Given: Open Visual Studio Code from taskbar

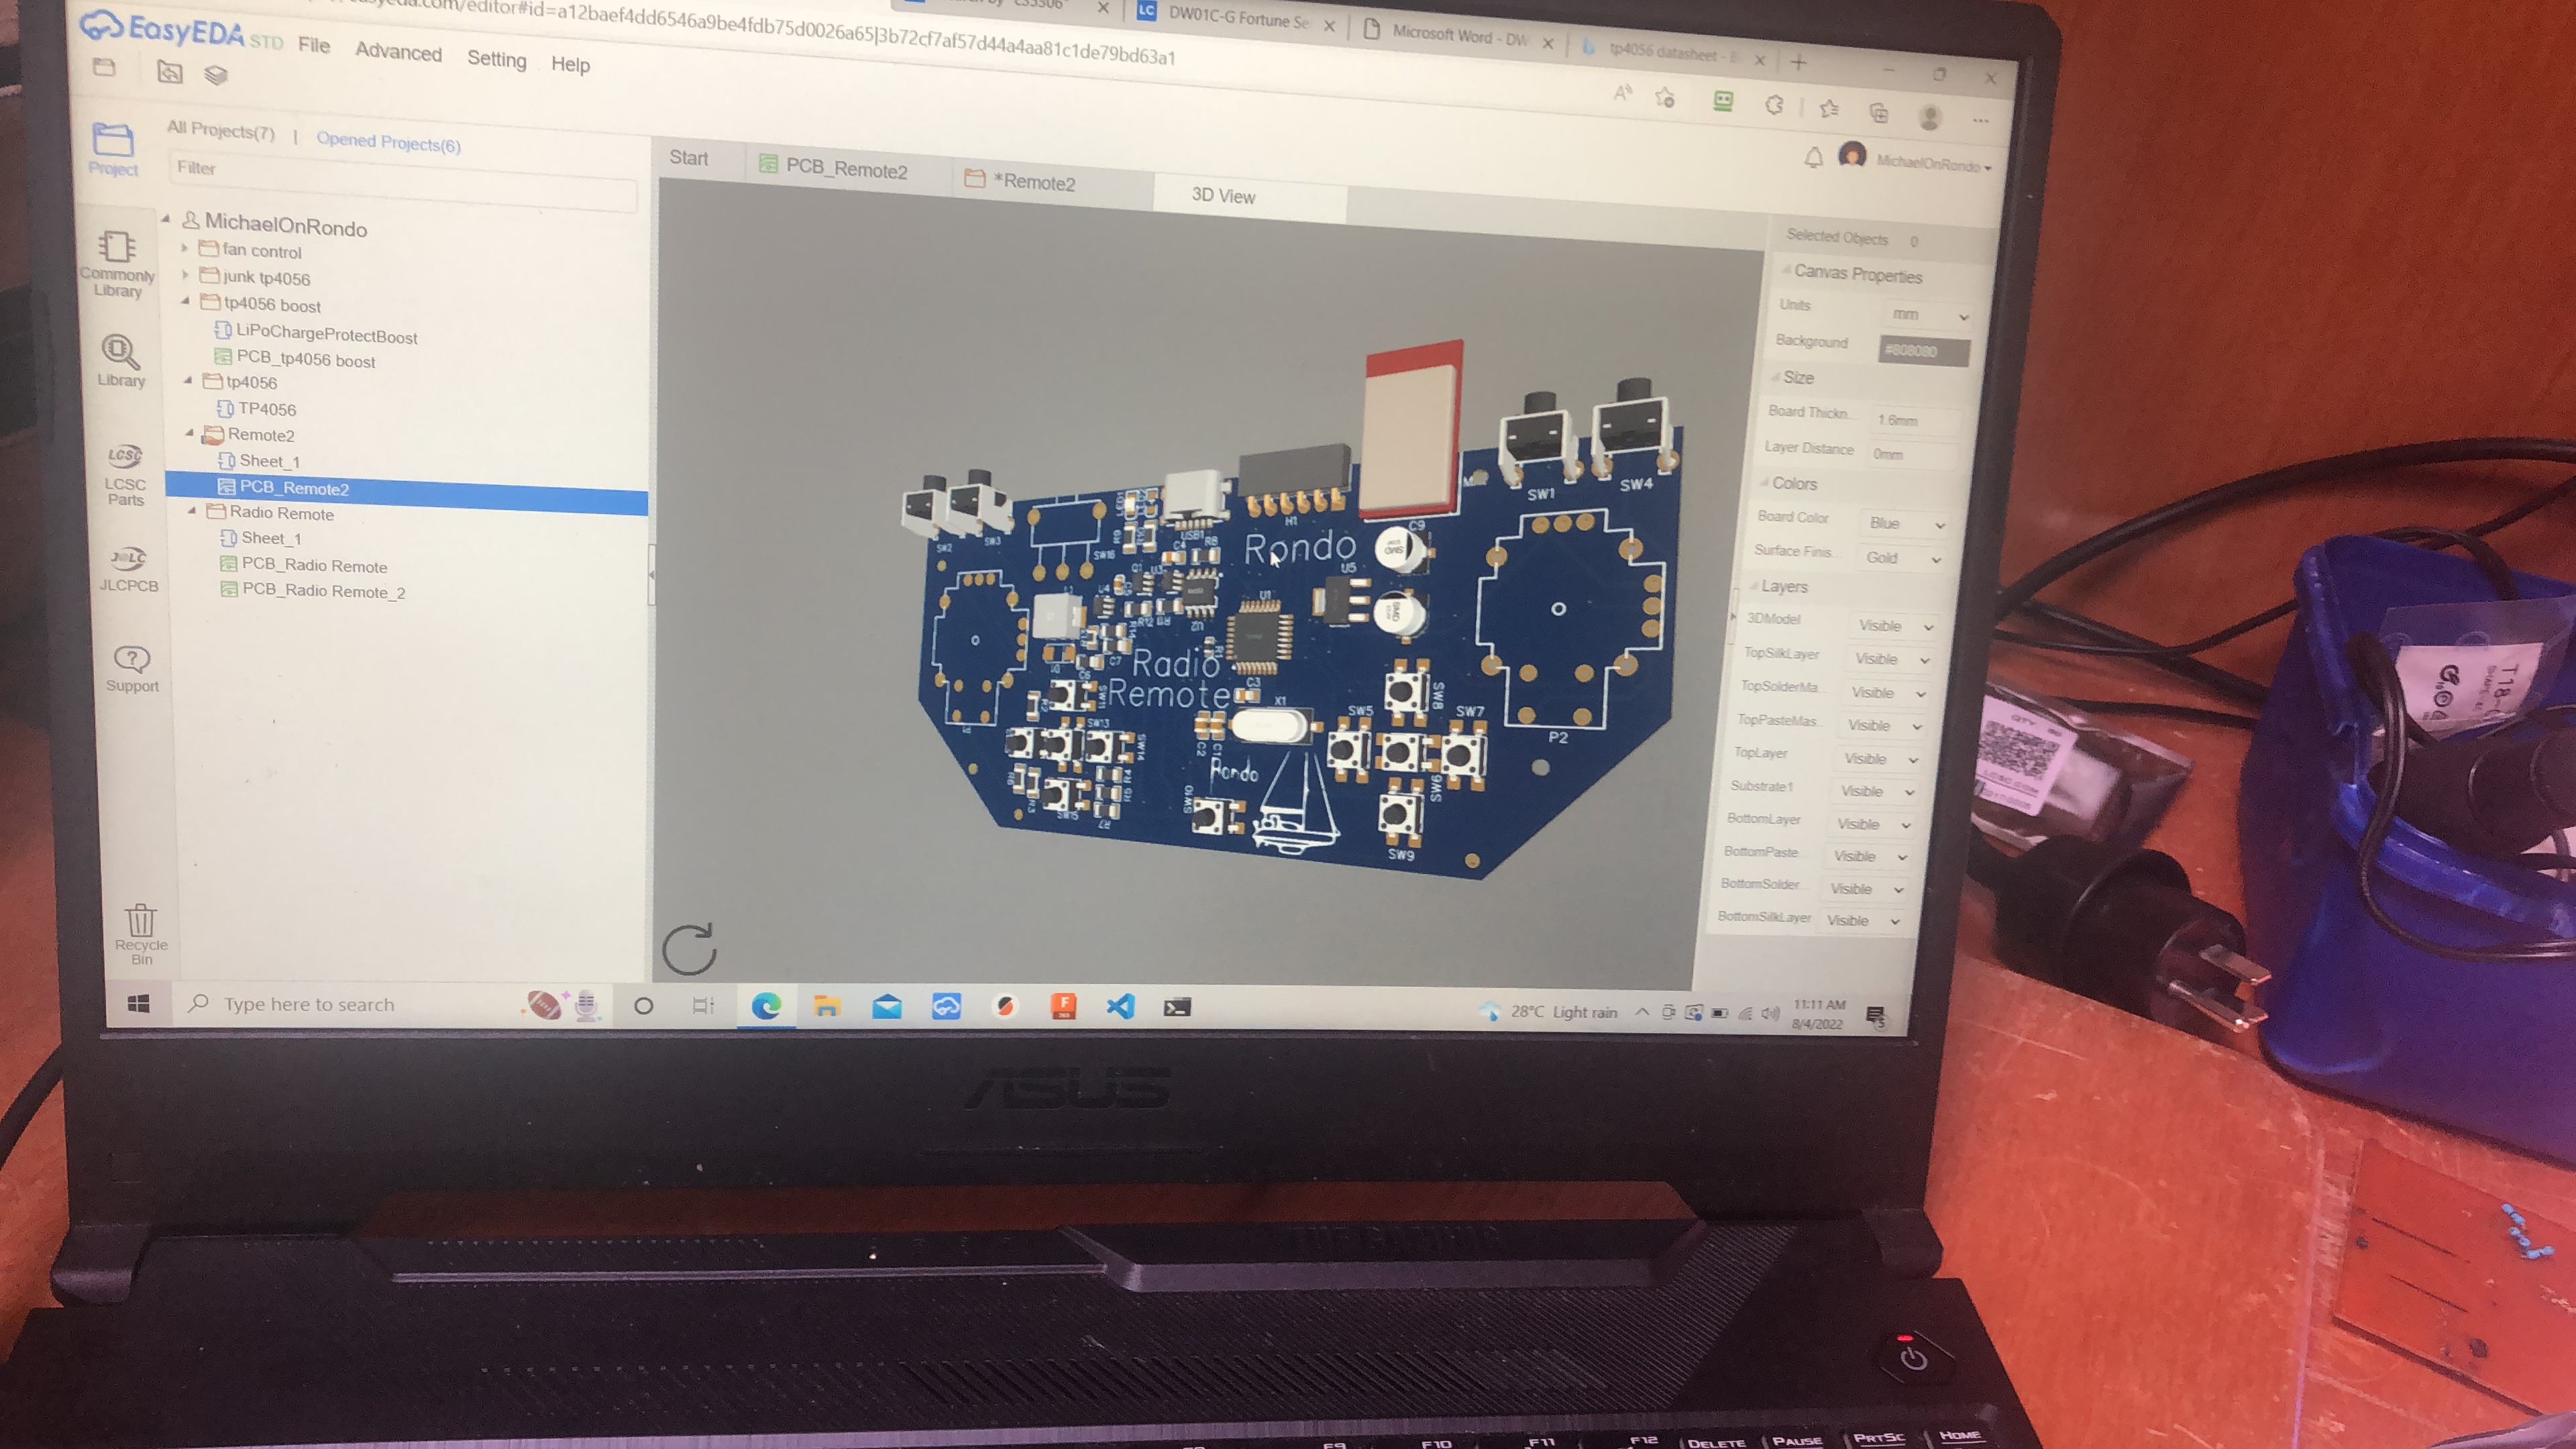Looking at the screenshot, I should [x=1120, y=1006].
